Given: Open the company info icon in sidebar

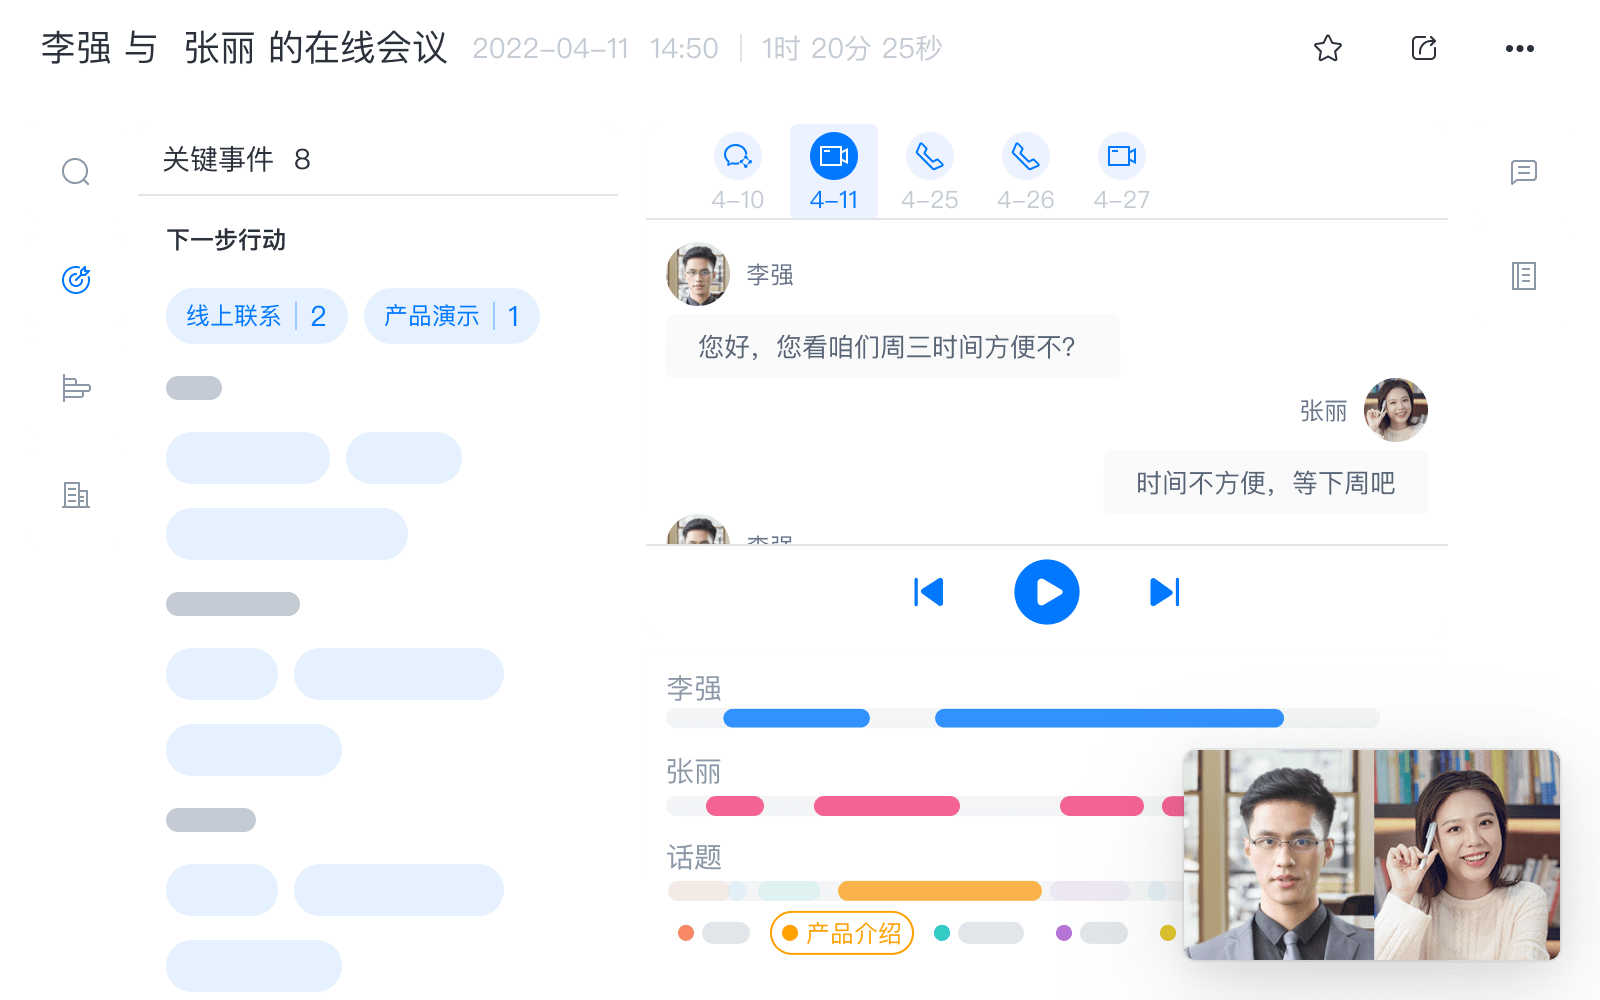Looking at the screenshot, I should click(x=76, y=495).
